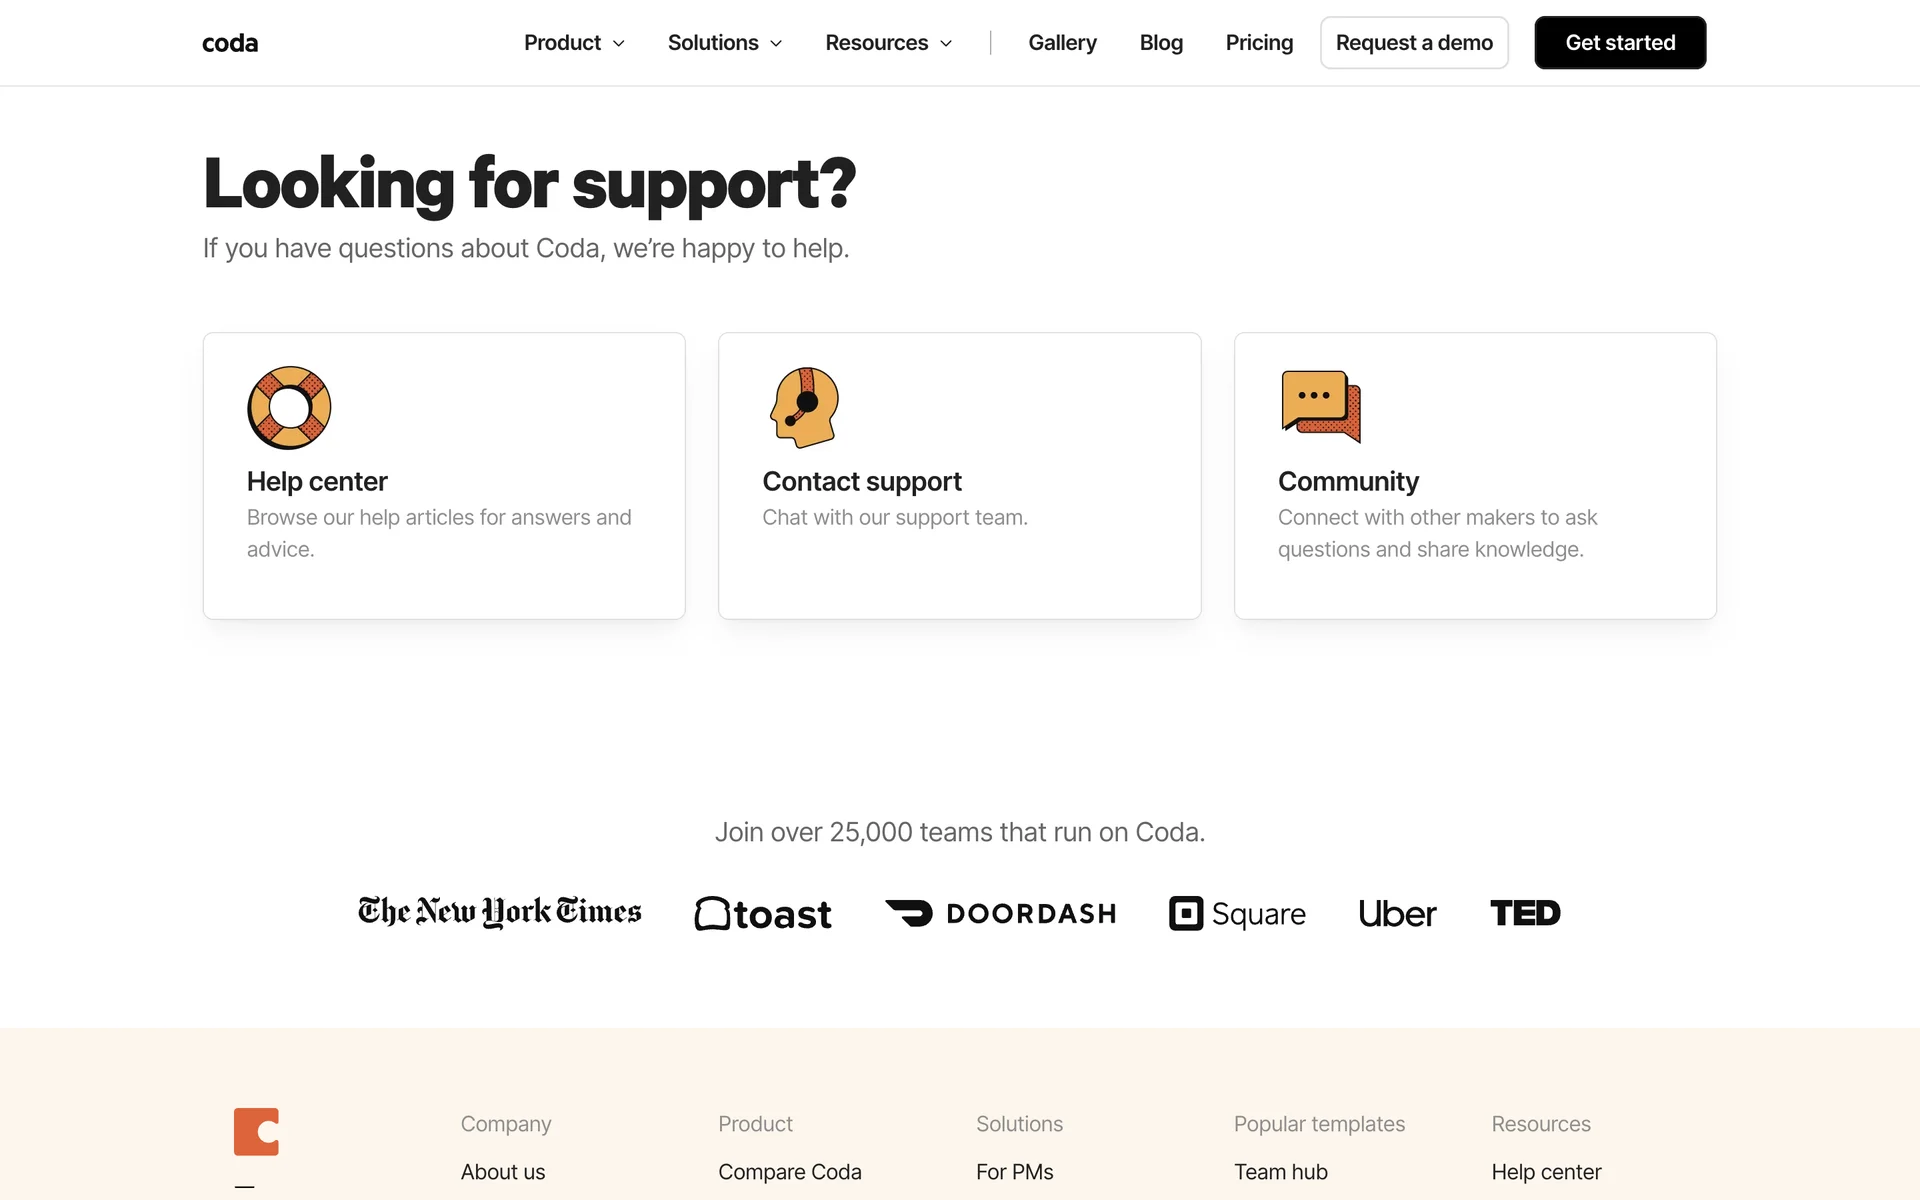The height and width of the screenshot is (1200, 1920).
Task: Open Compare Coda footer link
Action: (790, 1172)
